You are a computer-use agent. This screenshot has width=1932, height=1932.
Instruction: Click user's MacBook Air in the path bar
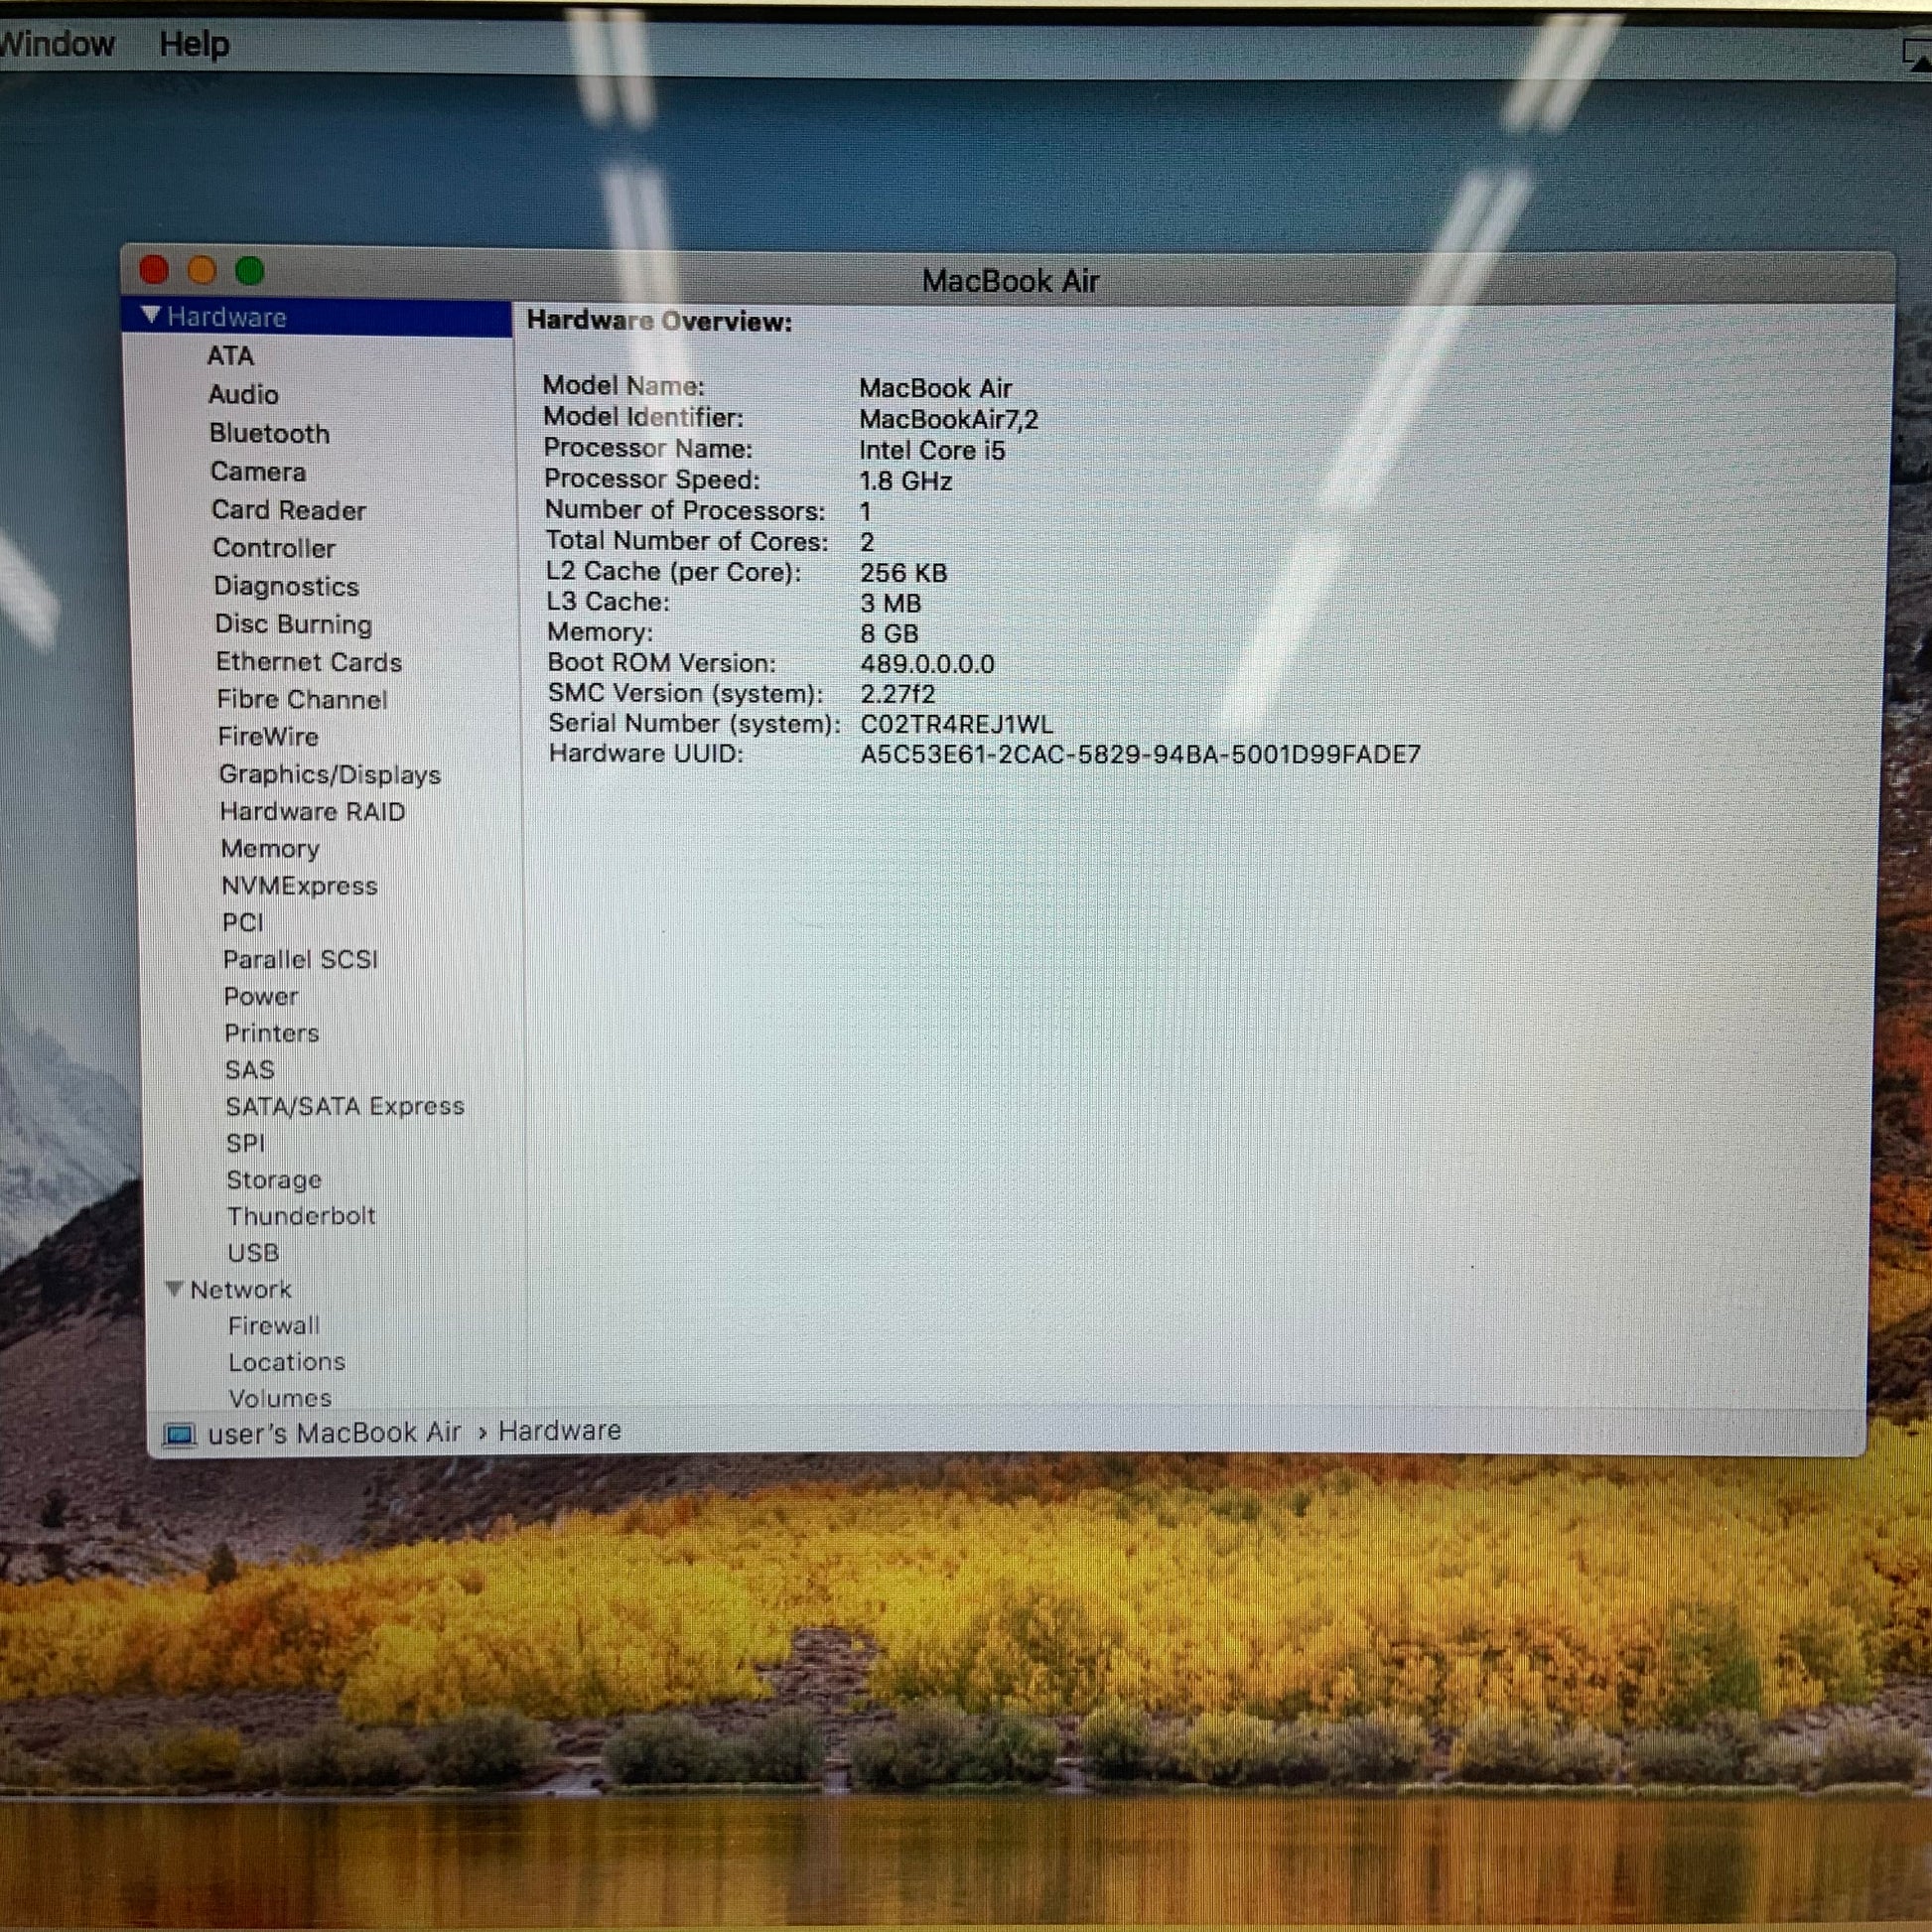[x=334, y=1433]
